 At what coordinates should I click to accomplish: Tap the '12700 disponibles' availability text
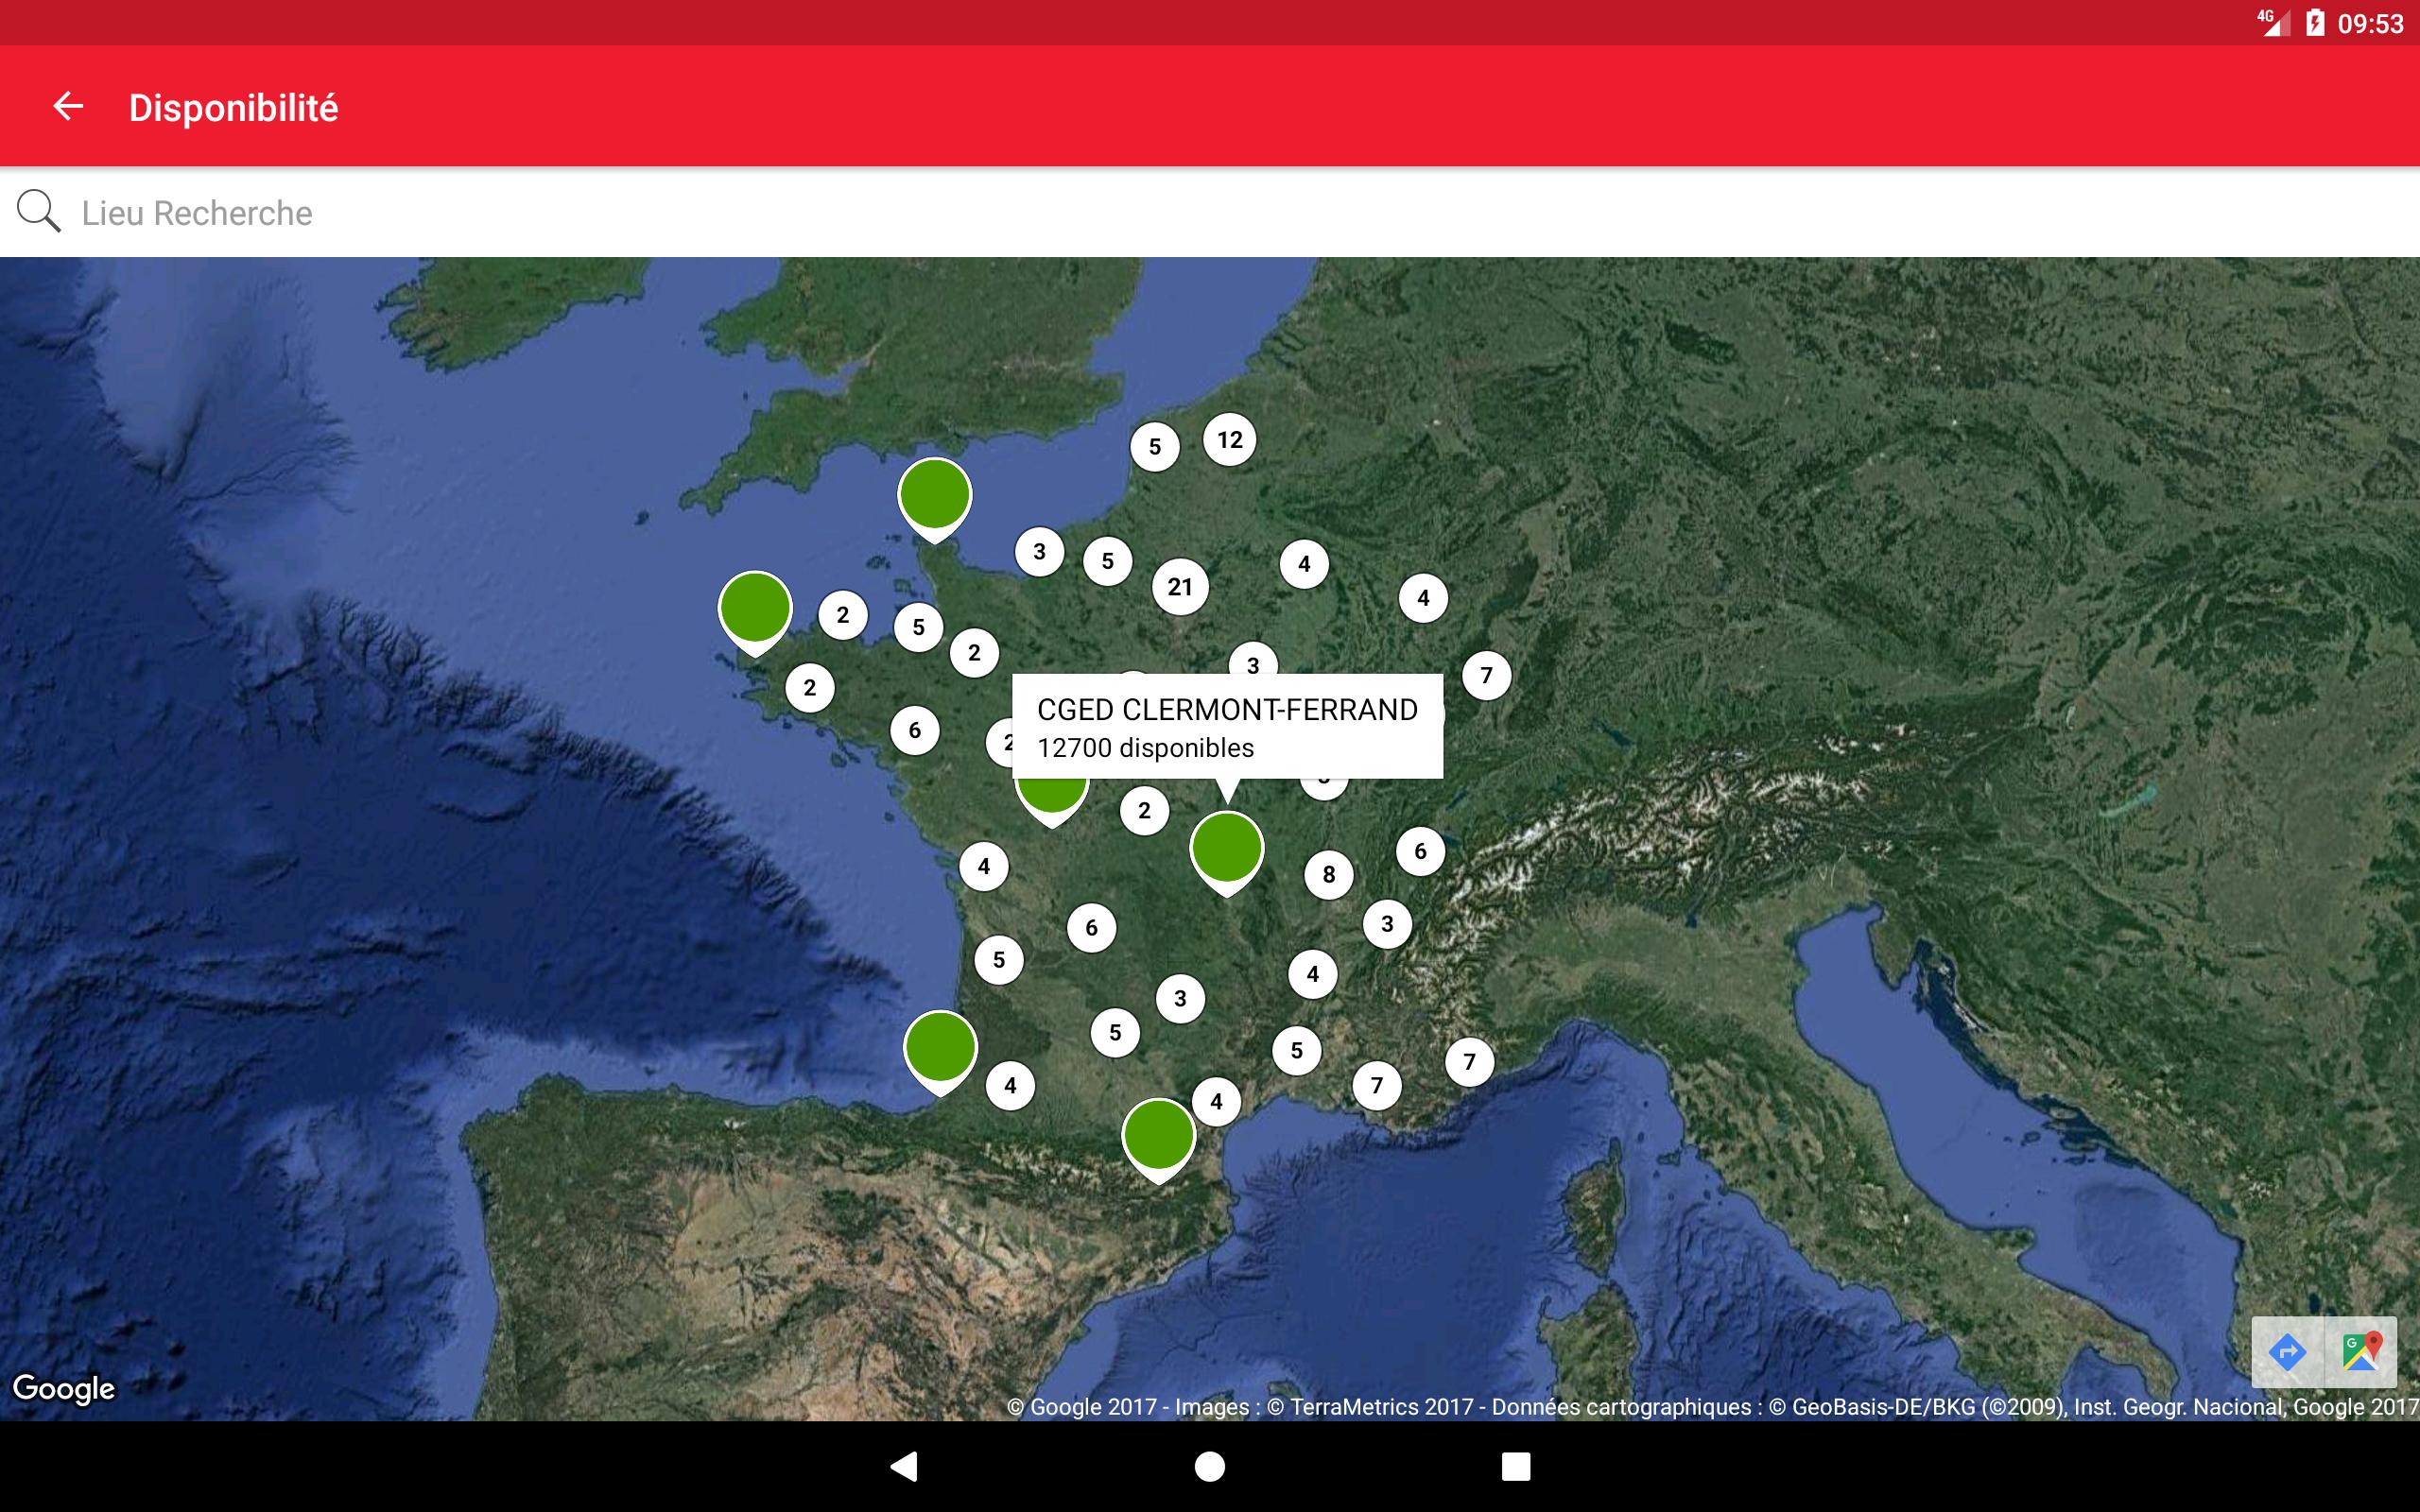[1145, 748]
